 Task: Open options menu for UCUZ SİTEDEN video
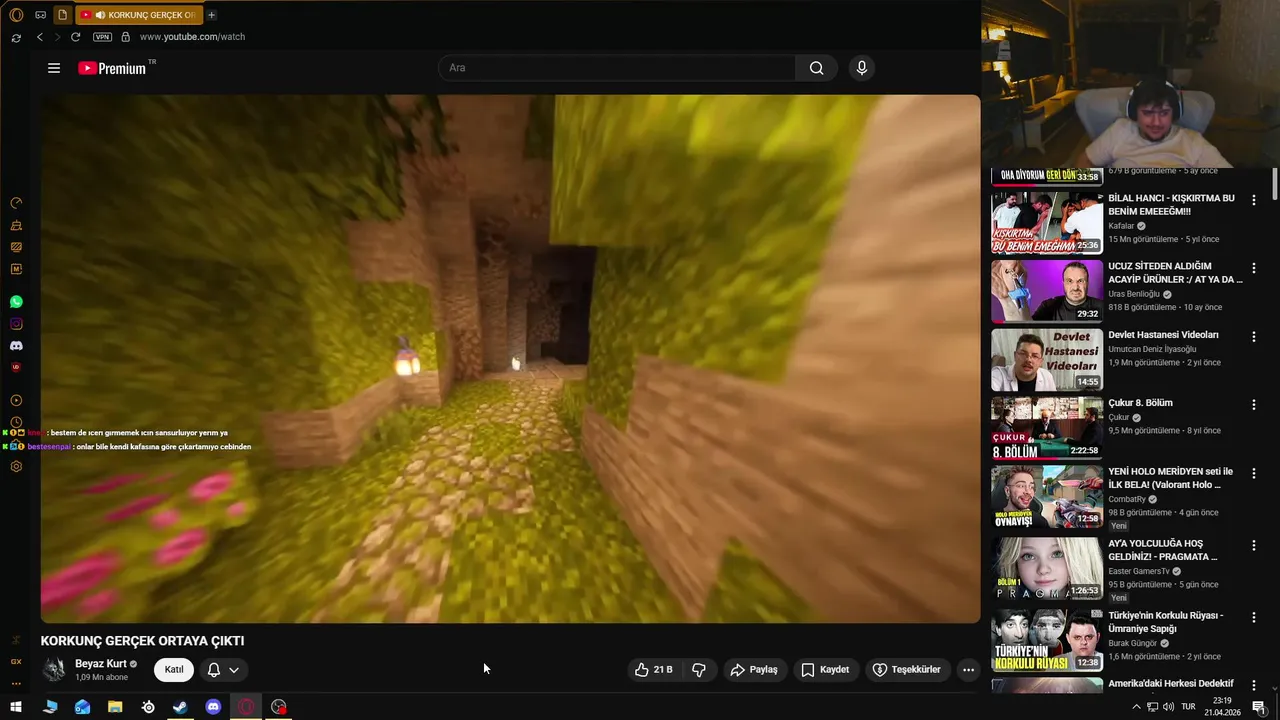[1253, 268]
